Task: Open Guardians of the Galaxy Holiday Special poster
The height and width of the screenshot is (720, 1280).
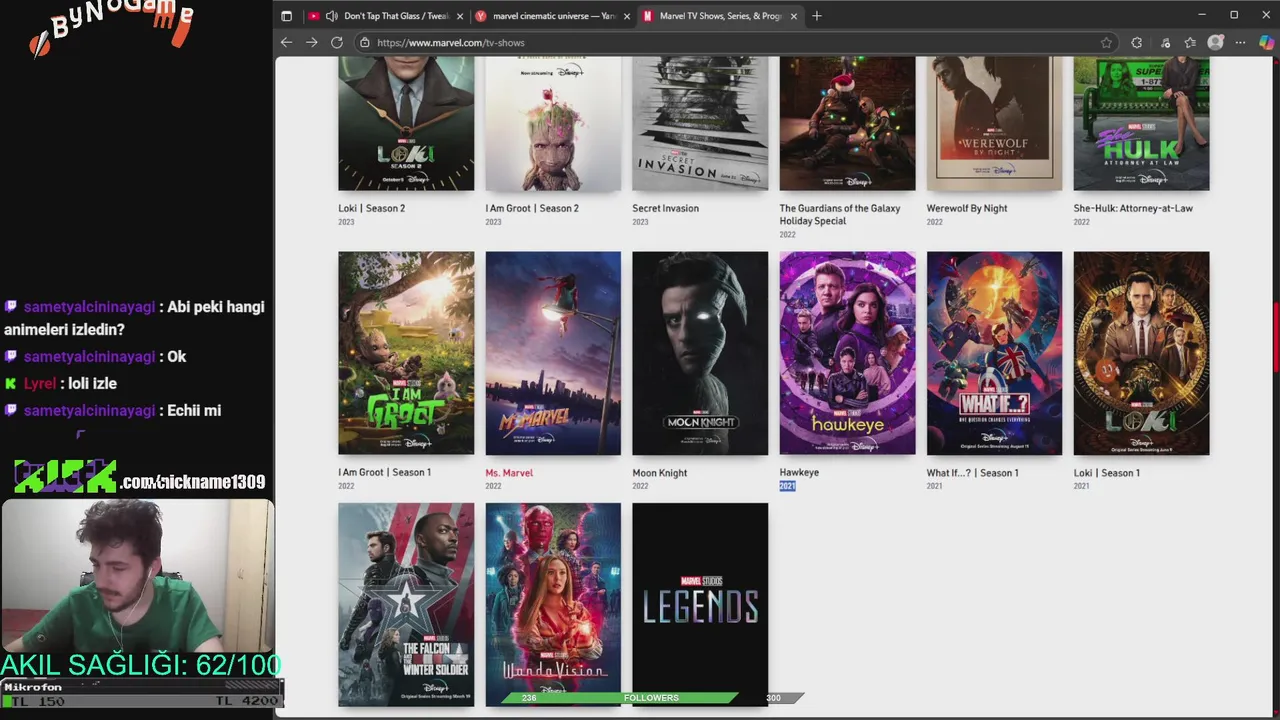Action: pyautogui.click(x=847, y=123)
